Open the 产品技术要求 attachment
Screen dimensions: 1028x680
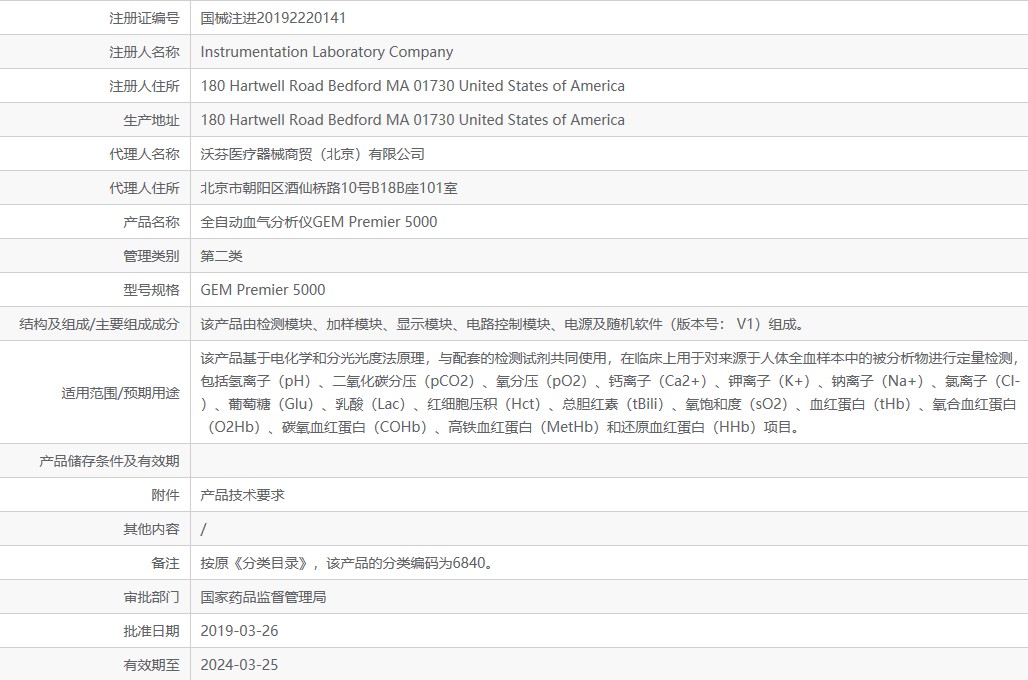(243, 495)
